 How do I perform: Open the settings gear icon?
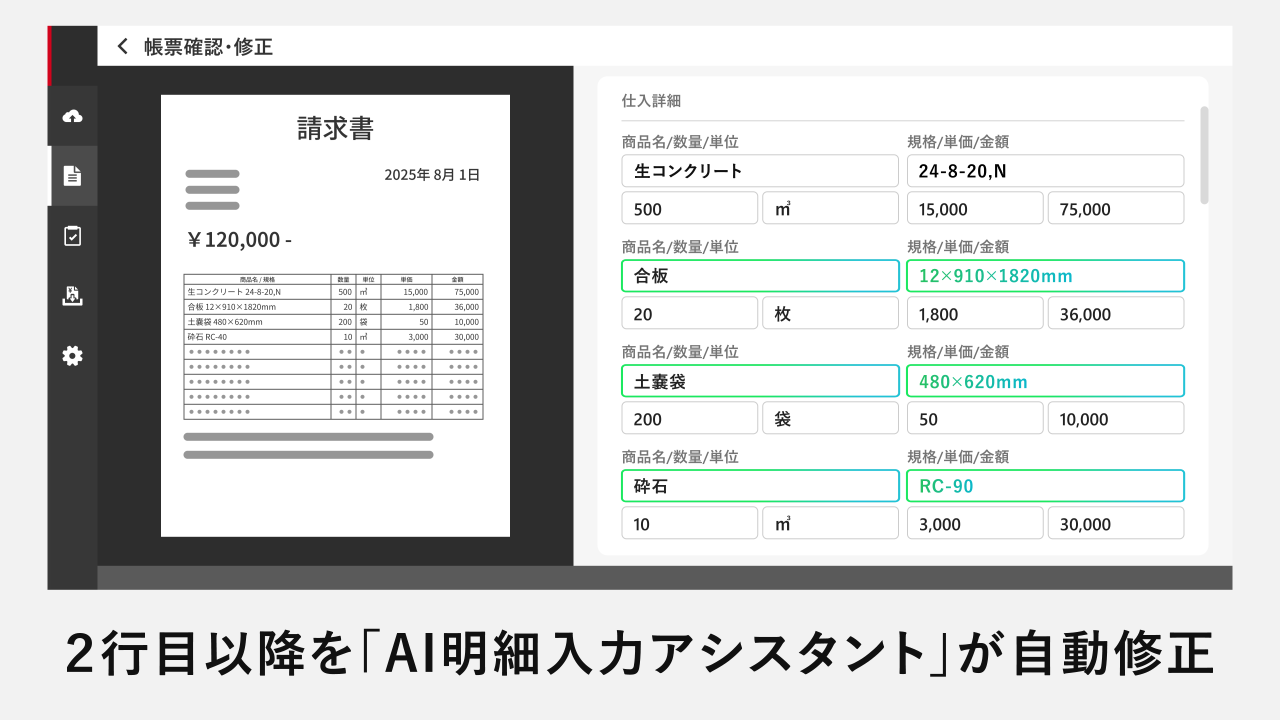72,356
